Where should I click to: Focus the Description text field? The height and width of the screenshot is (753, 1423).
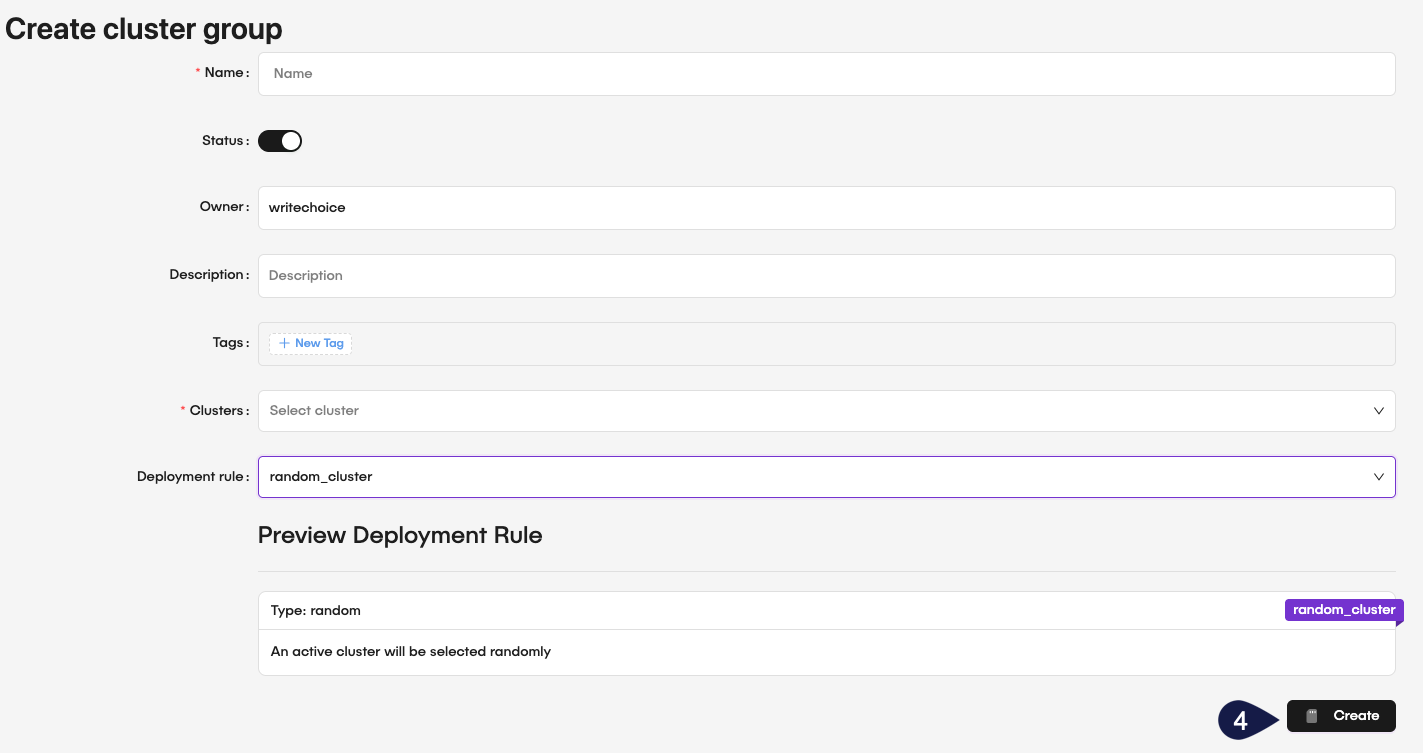point(826,276)
